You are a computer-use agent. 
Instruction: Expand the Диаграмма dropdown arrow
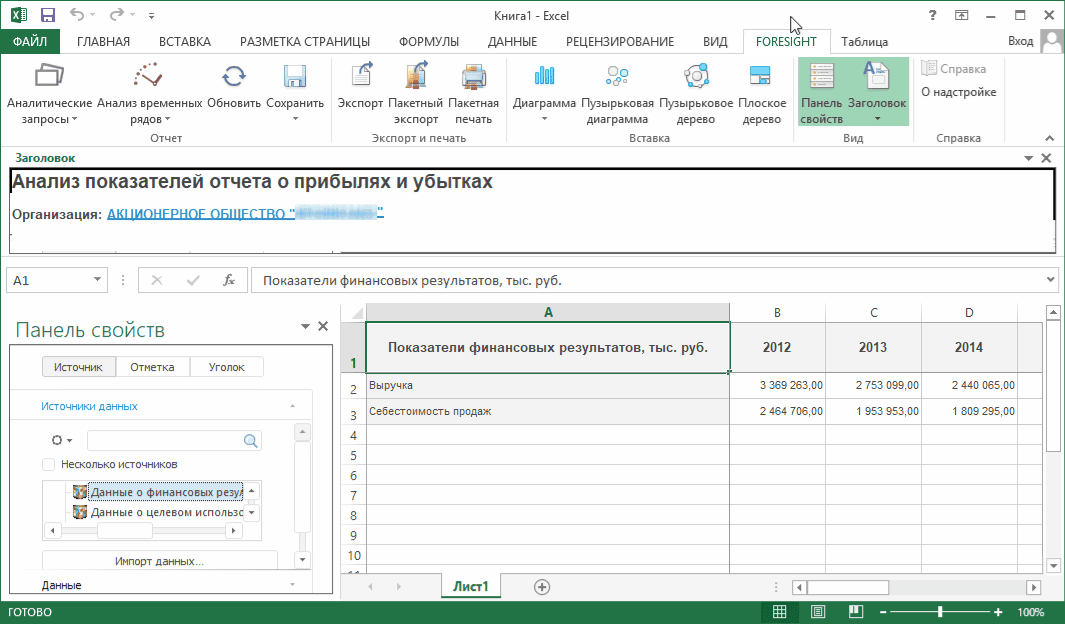tap(545, 119)
